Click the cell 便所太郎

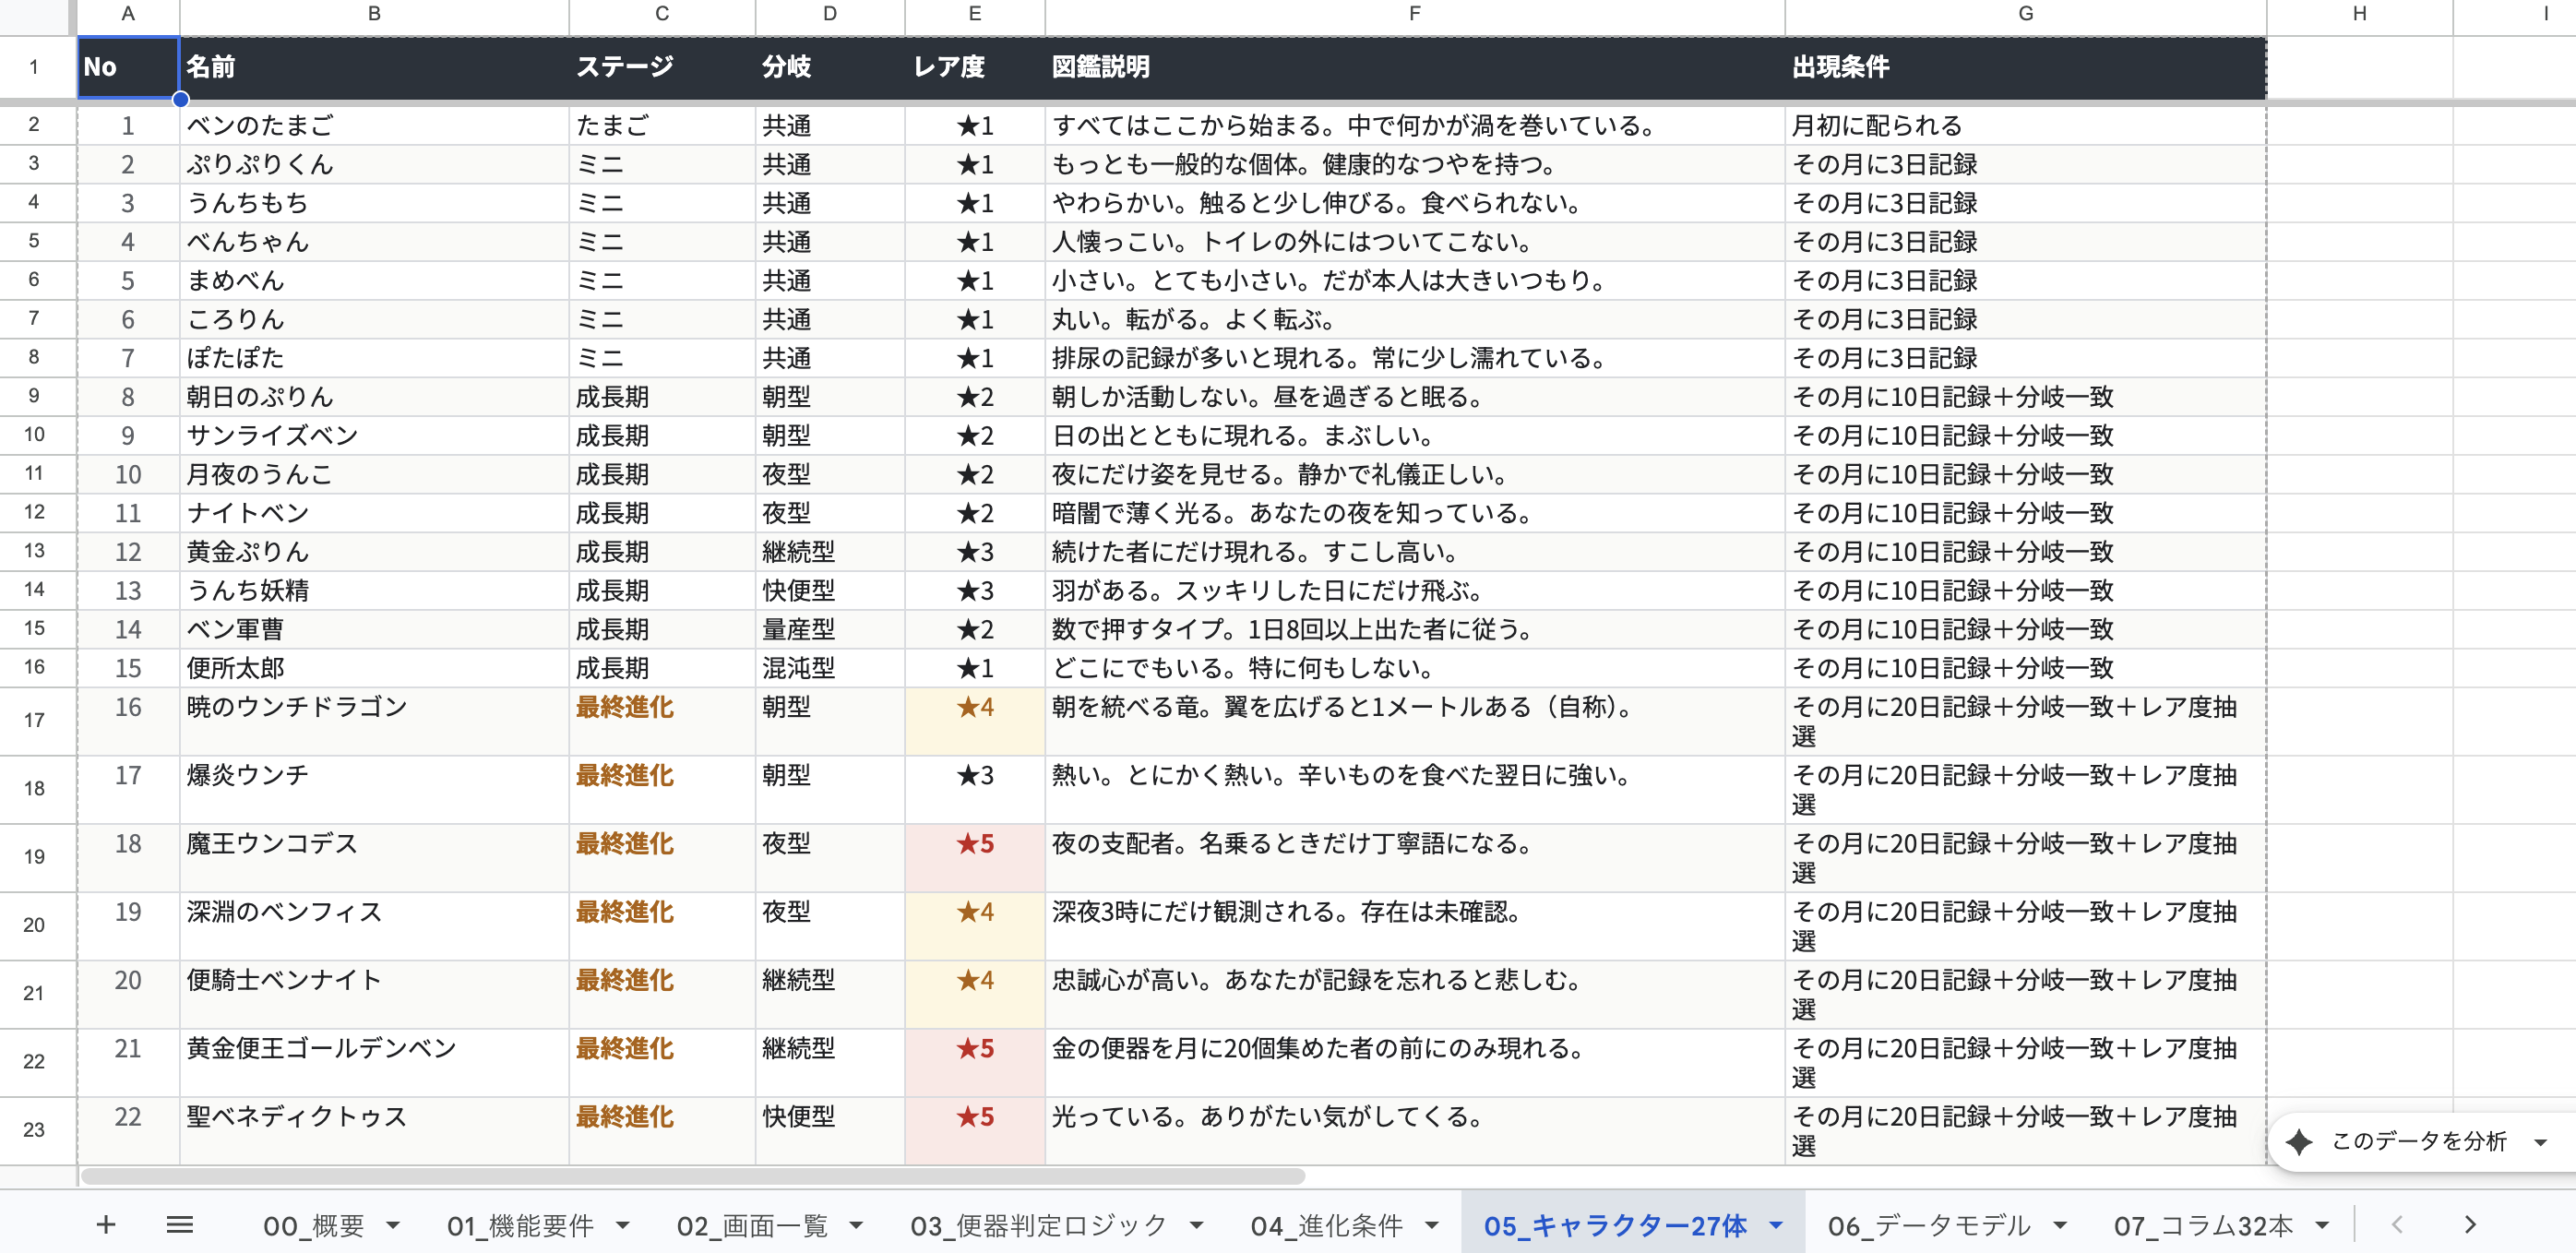point(374,668)
